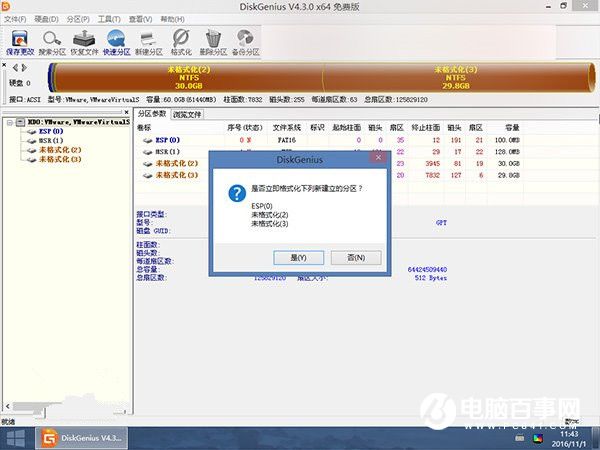Open the 工具(T) menu

tap(109, 19)
